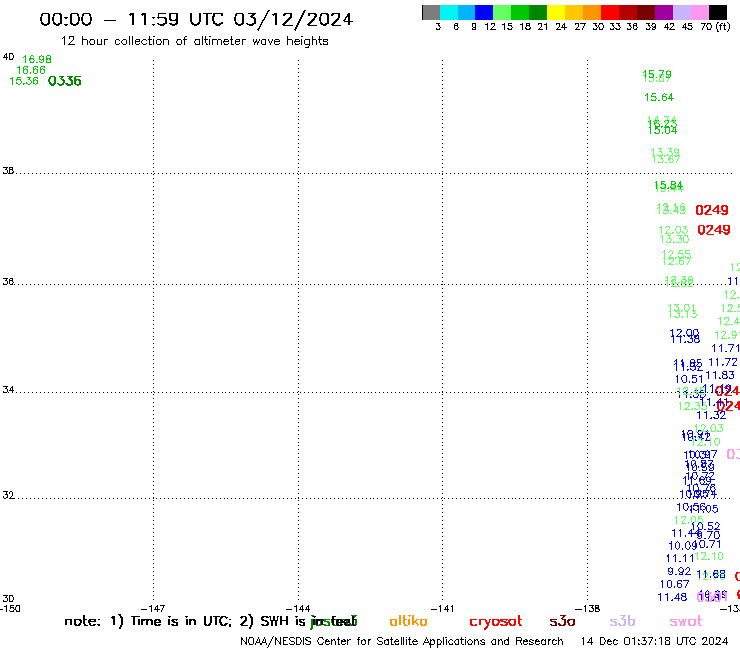
Task: Click wave height value 10.67
Action: pos(674,585)
